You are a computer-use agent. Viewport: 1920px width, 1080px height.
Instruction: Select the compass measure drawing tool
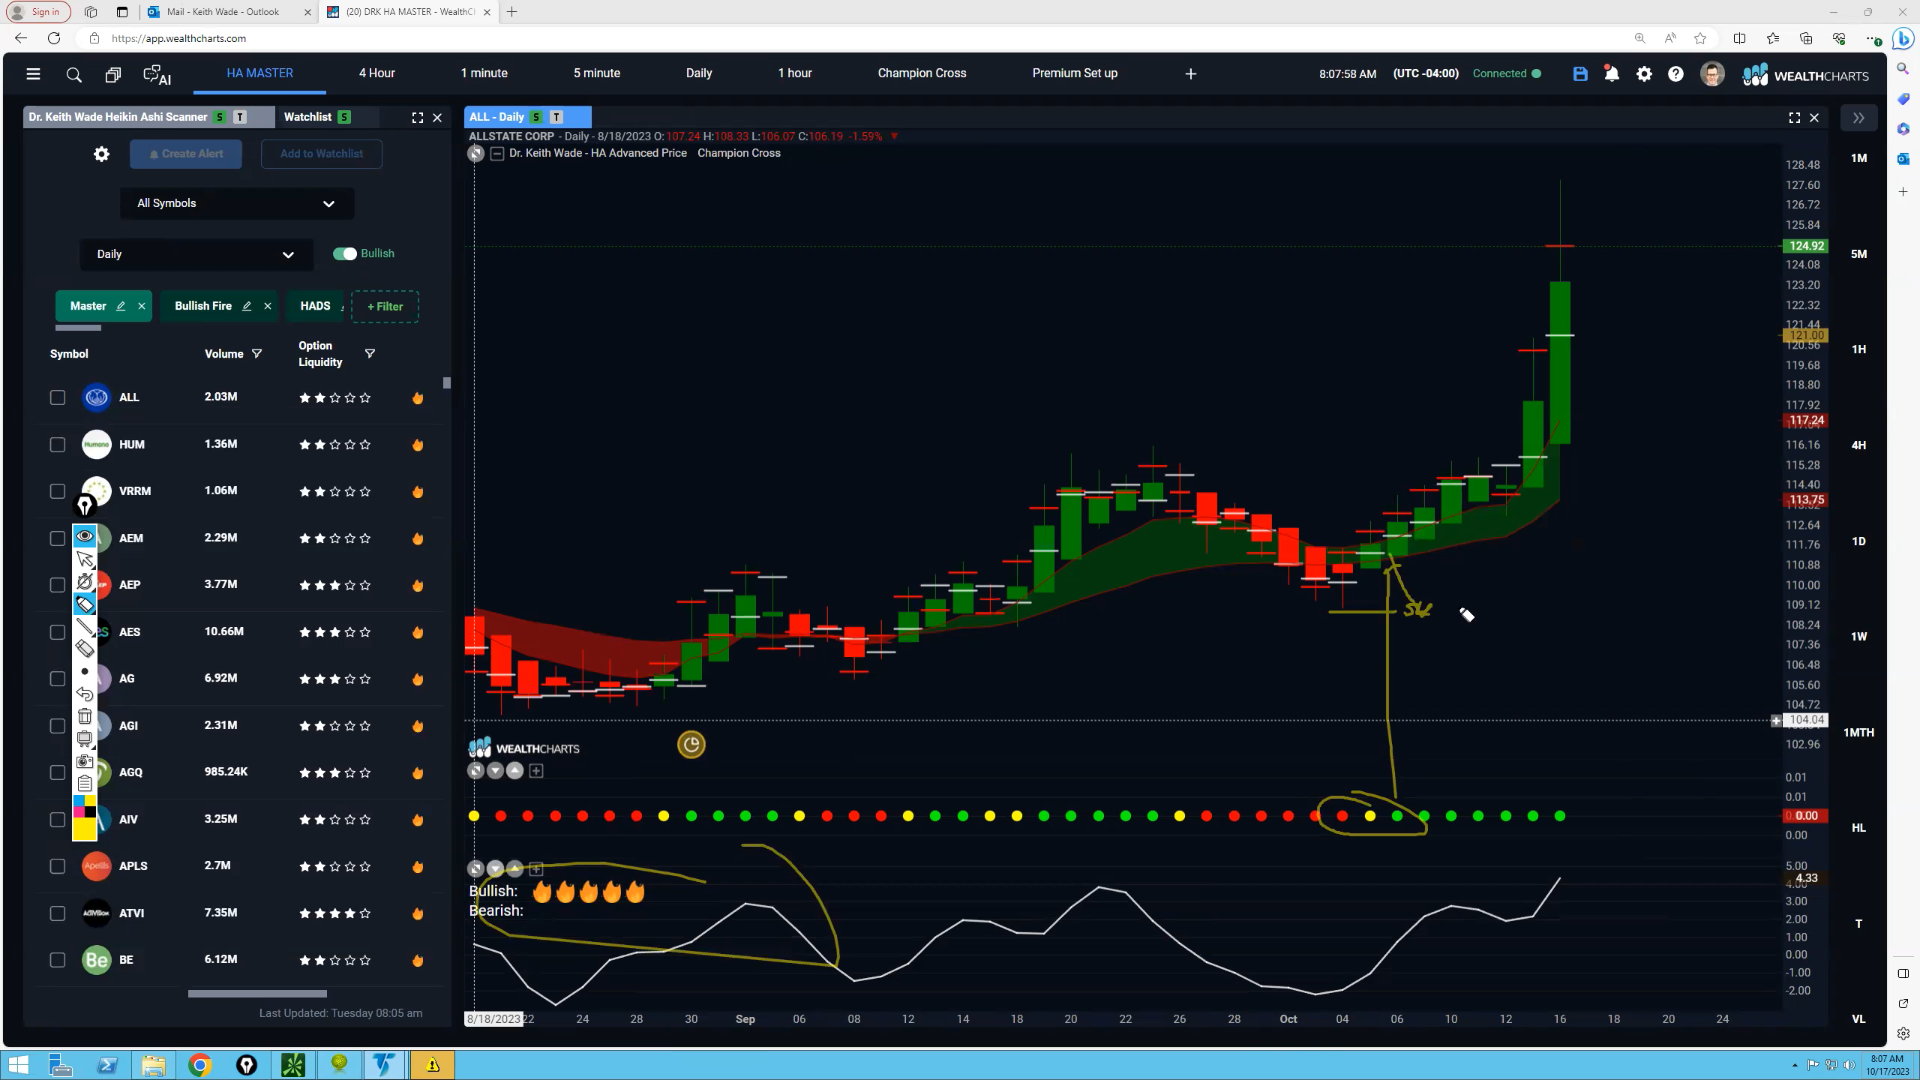tap(85, 581)
